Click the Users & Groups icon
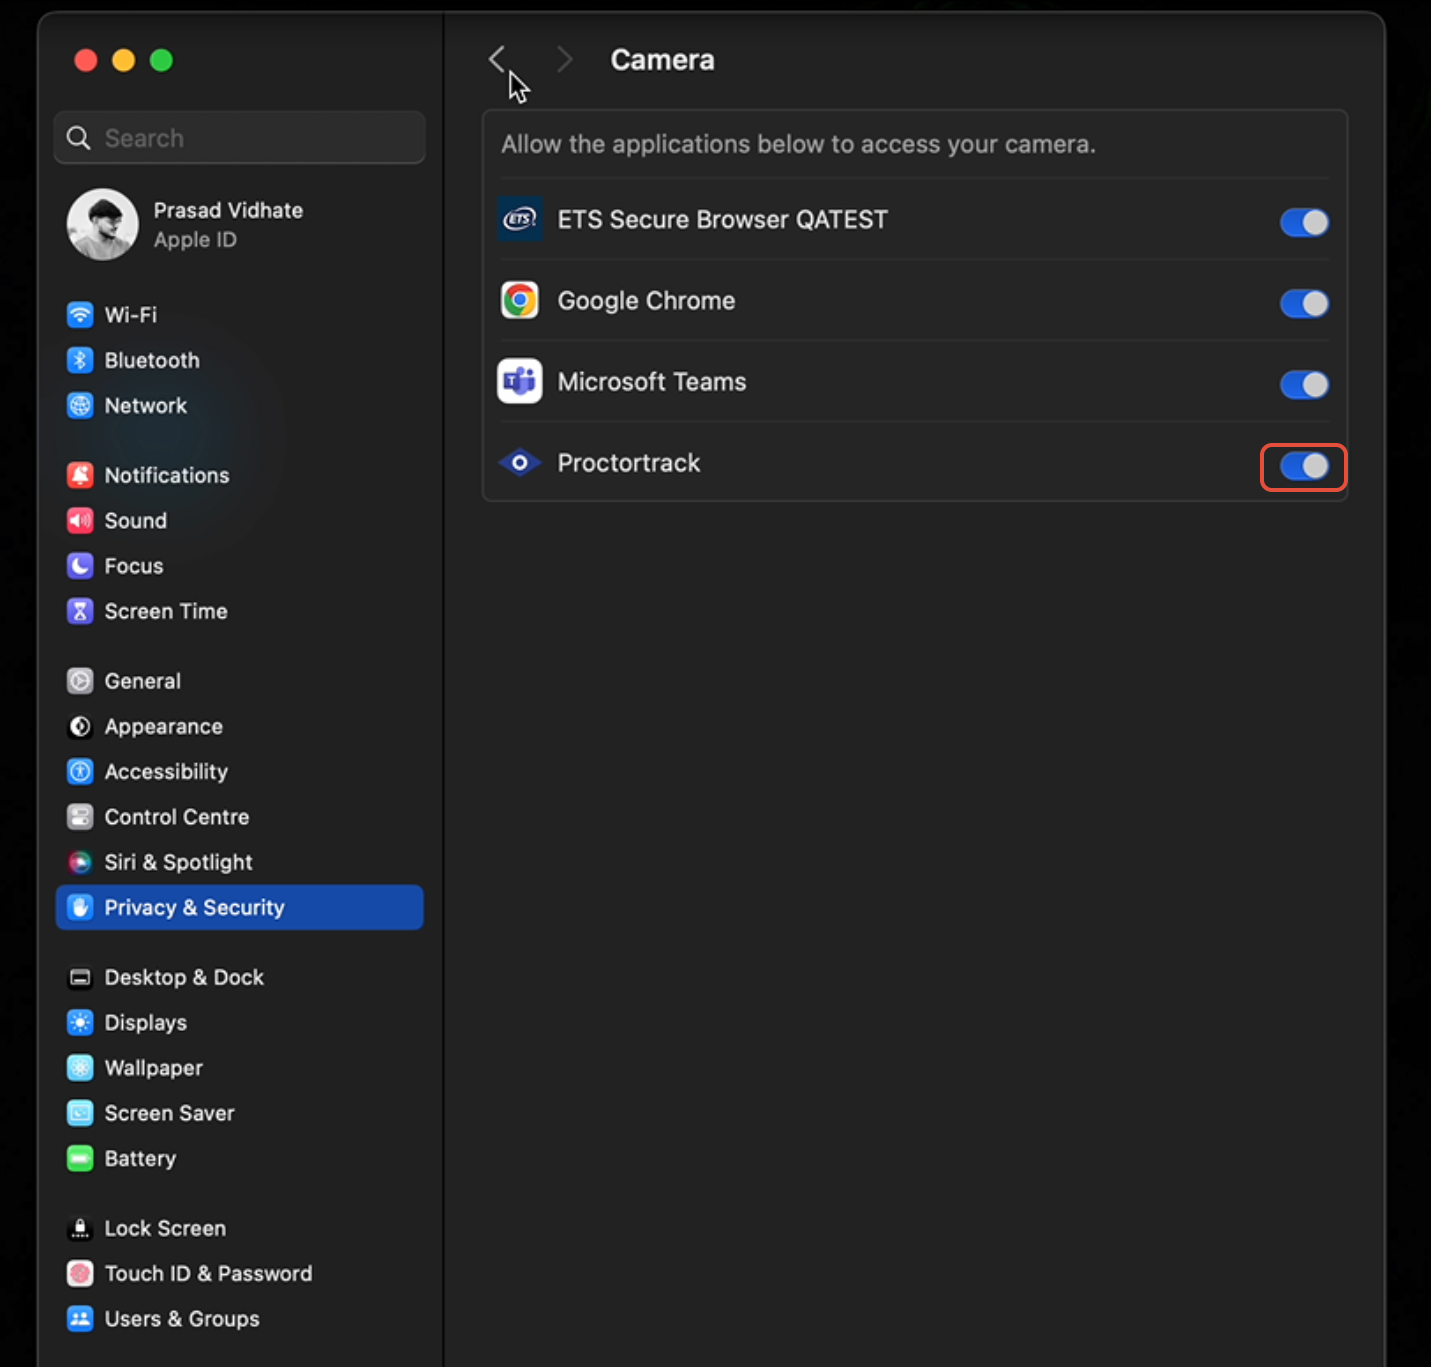Viewport: 1431px width, 1367px height. 80,1319
